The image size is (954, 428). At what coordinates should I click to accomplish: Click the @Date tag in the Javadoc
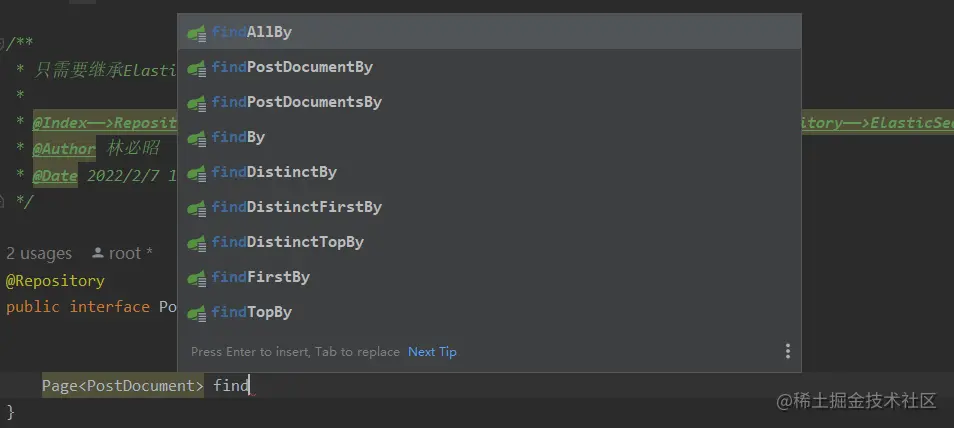point(55,177)
